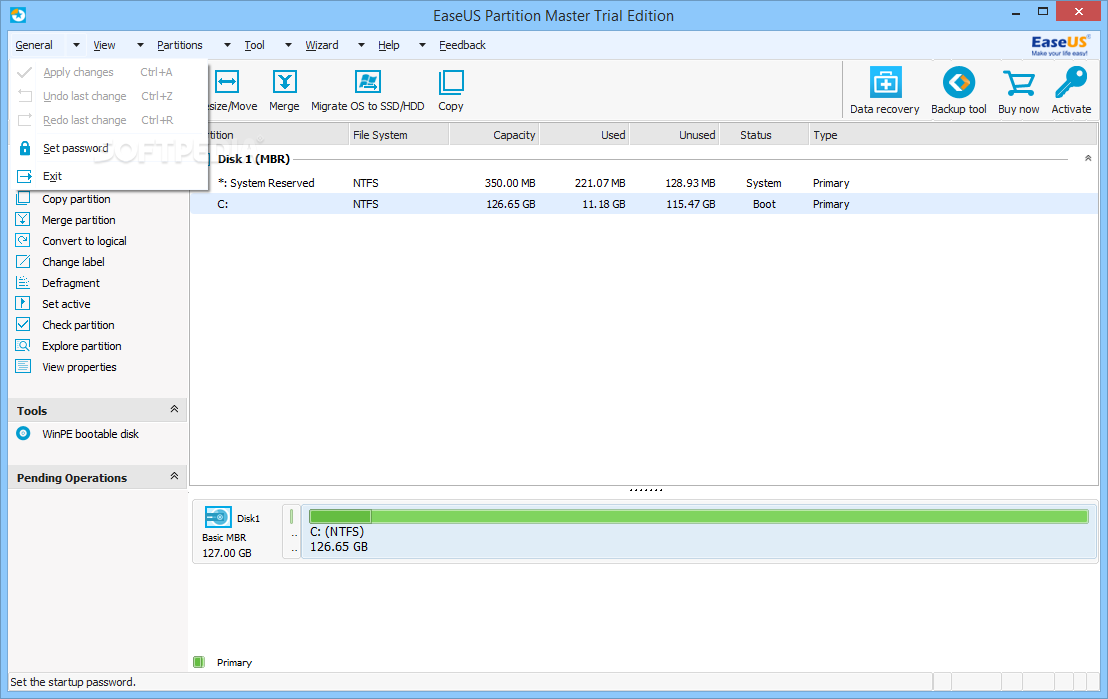
Task: Open the Feedback menu
Action: [462, 45]
